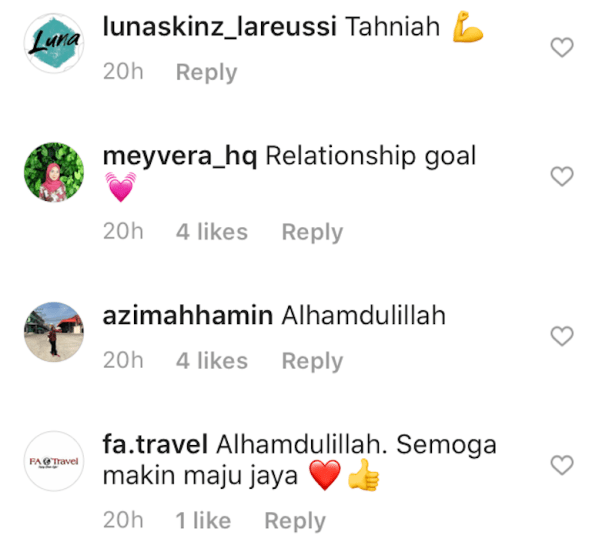The width and height of the screenshot is (616, 542).
Task: Open FA Travel logo avatar
Action: (x=54, y=461)
